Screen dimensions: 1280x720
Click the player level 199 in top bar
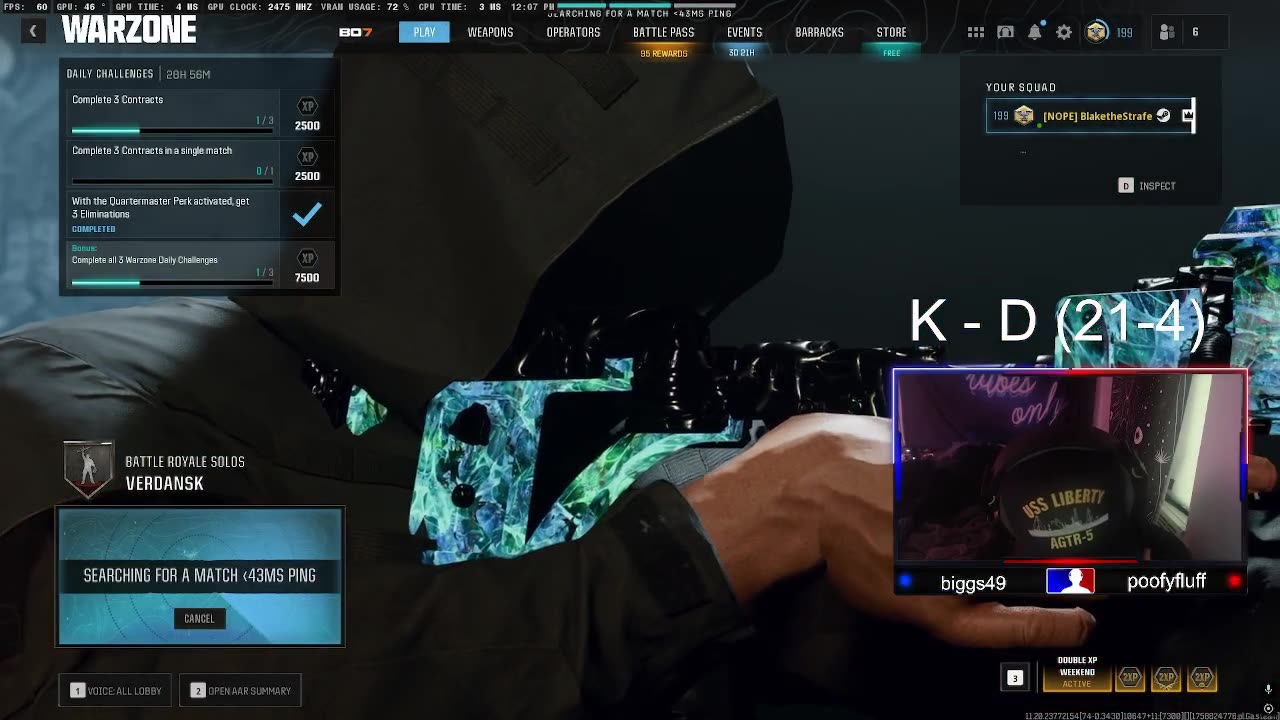click(x=1124, y=32)
